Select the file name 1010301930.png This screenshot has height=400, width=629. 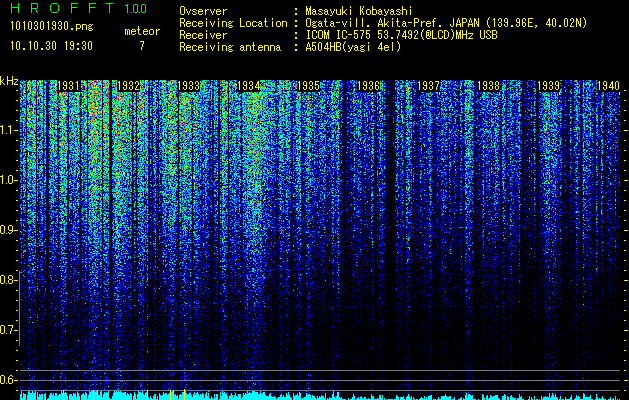[52, 27]
